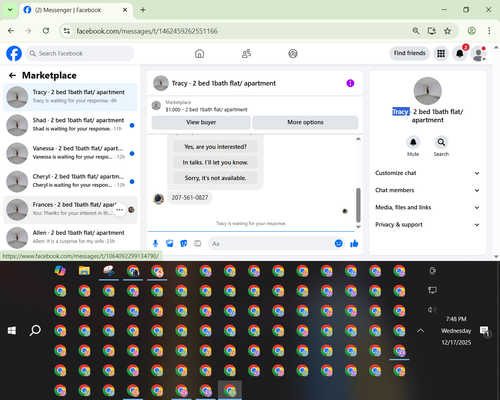Click the volume speaker tray icon
This screenshot has height=400, width=500.
(432, 310)
